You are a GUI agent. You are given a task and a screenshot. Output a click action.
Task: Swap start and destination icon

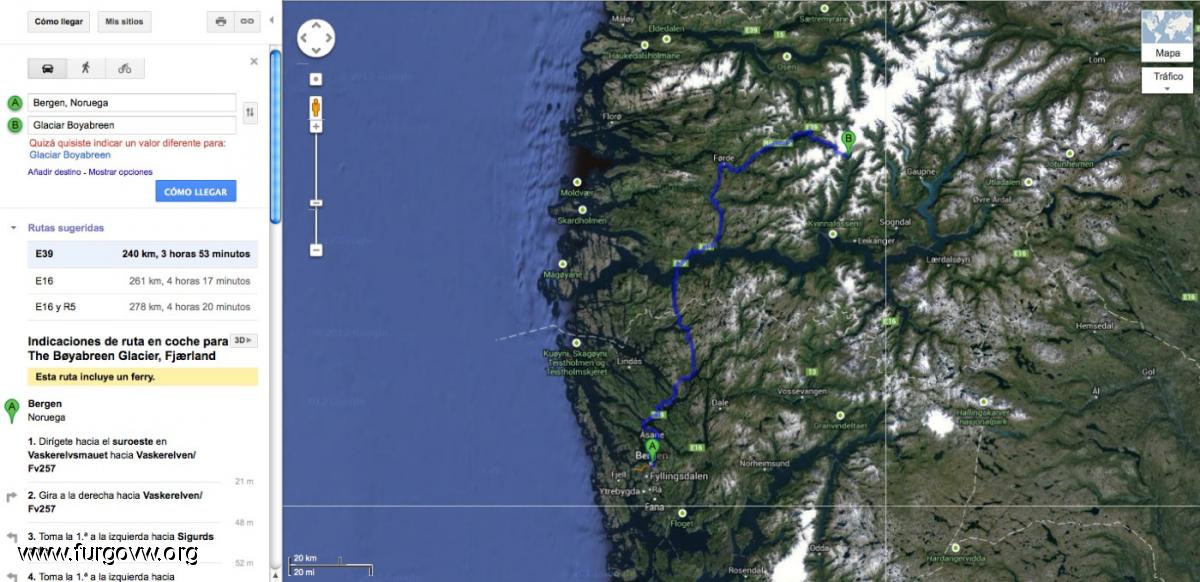250,113
